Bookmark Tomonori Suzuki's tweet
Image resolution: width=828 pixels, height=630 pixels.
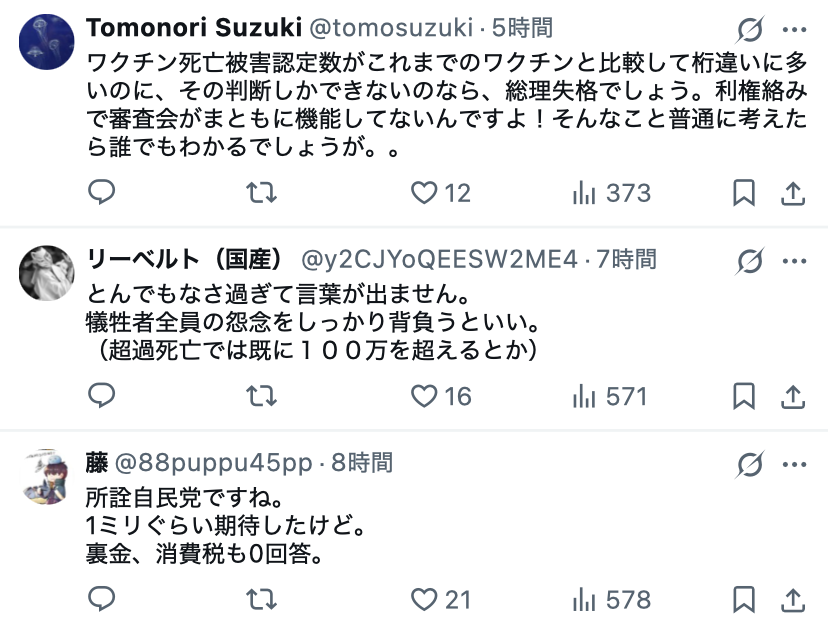click(743, 192)
